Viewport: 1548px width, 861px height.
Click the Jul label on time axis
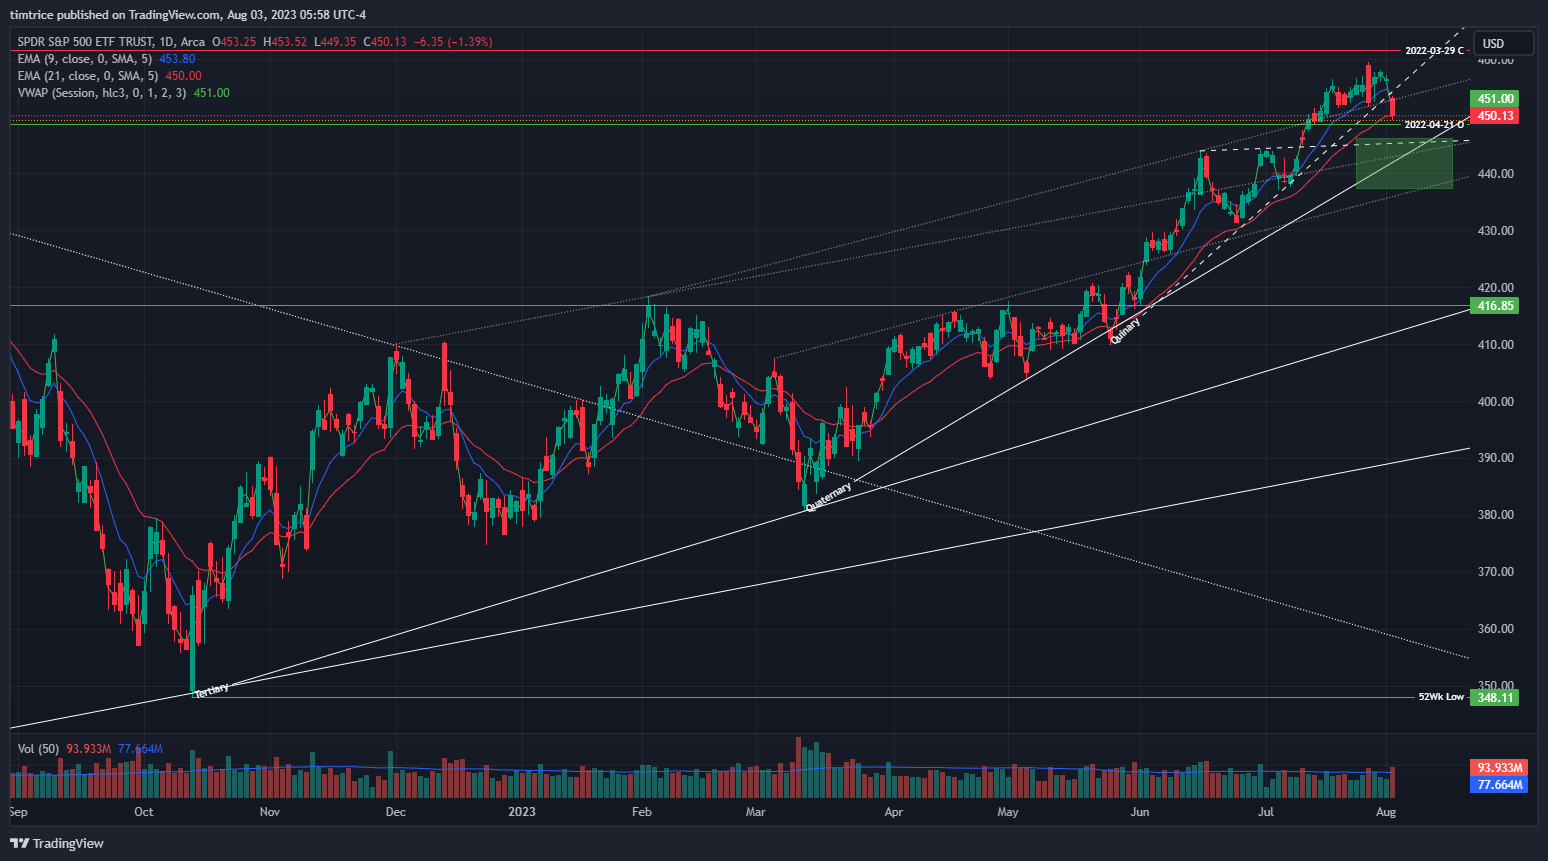(1266, 812)
